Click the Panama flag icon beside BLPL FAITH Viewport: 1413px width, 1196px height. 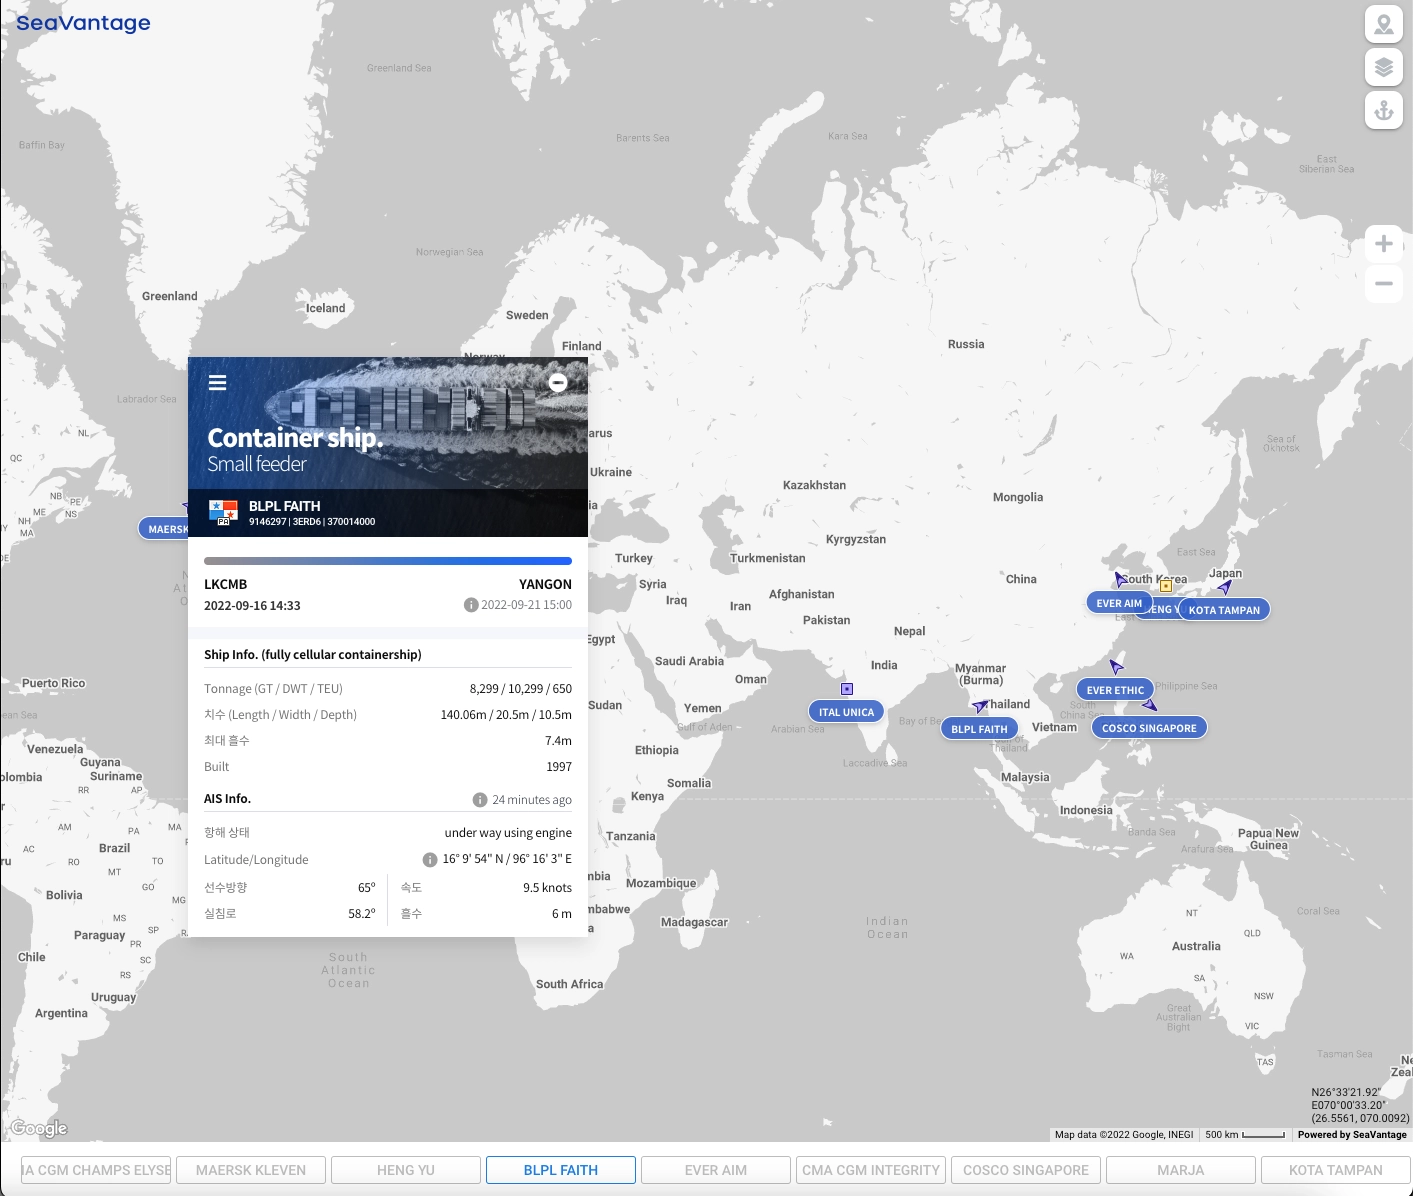pyautogui.click(x=223, y=513)
